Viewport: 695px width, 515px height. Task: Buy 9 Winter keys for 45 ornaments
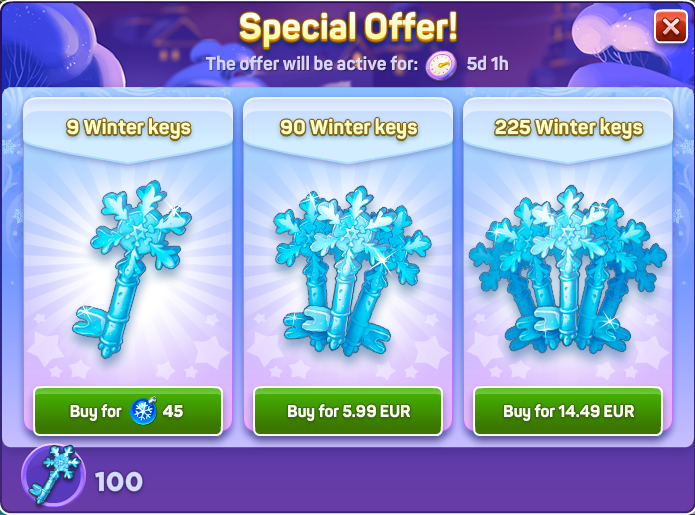pyautogui.click(x=128, y=411)
